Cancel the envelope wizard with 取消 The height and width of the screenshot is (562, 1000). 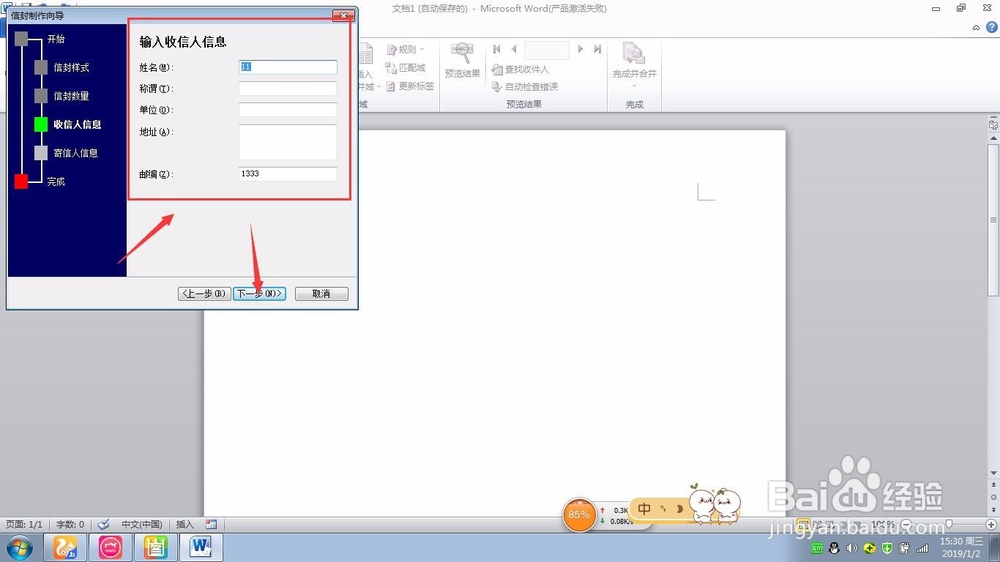tap(321, 293)
